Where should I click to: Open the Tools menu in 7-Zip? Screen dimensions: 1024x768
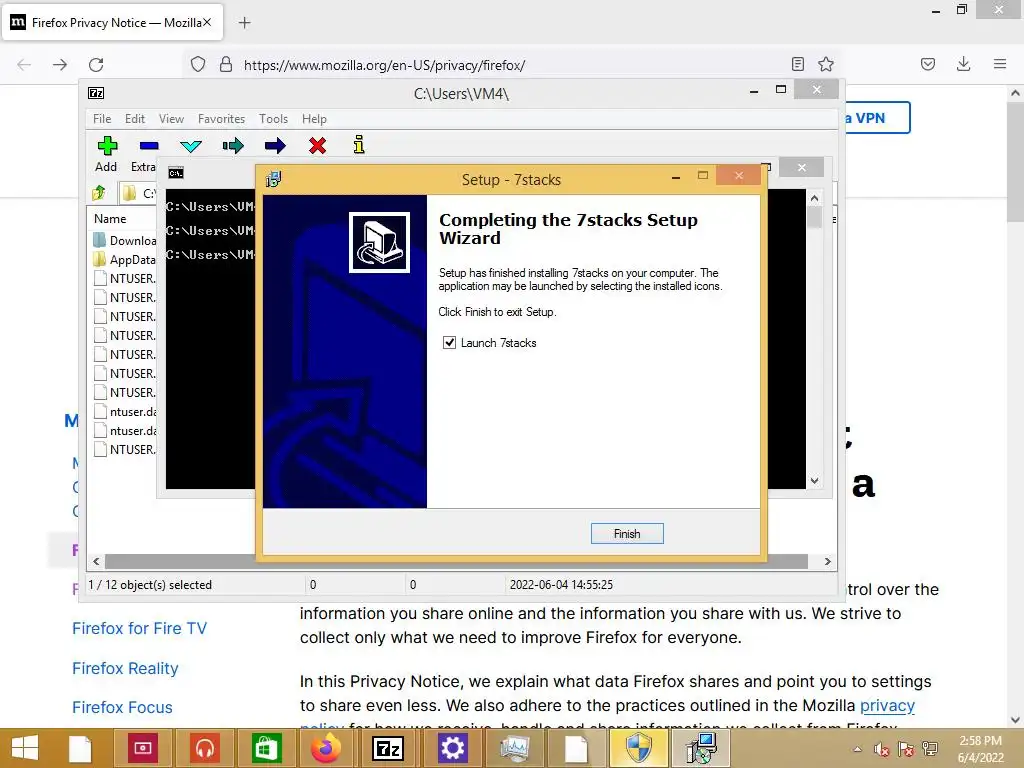tap(273, 119)
